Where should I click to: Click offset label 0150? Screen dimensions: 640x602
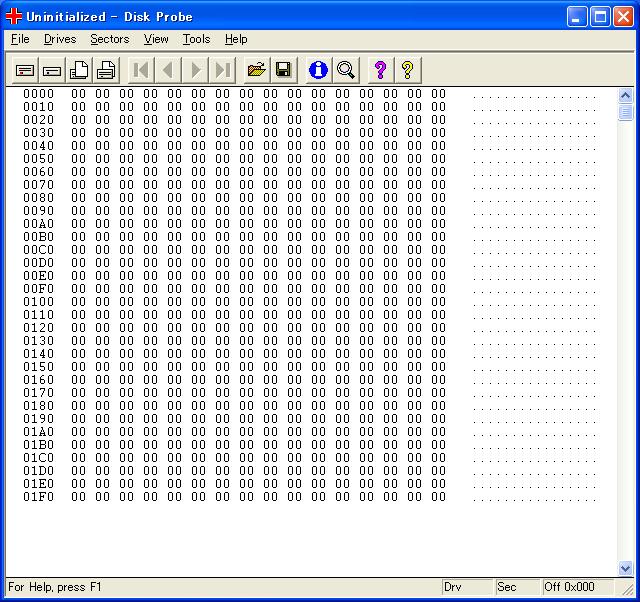pos(38,367)
